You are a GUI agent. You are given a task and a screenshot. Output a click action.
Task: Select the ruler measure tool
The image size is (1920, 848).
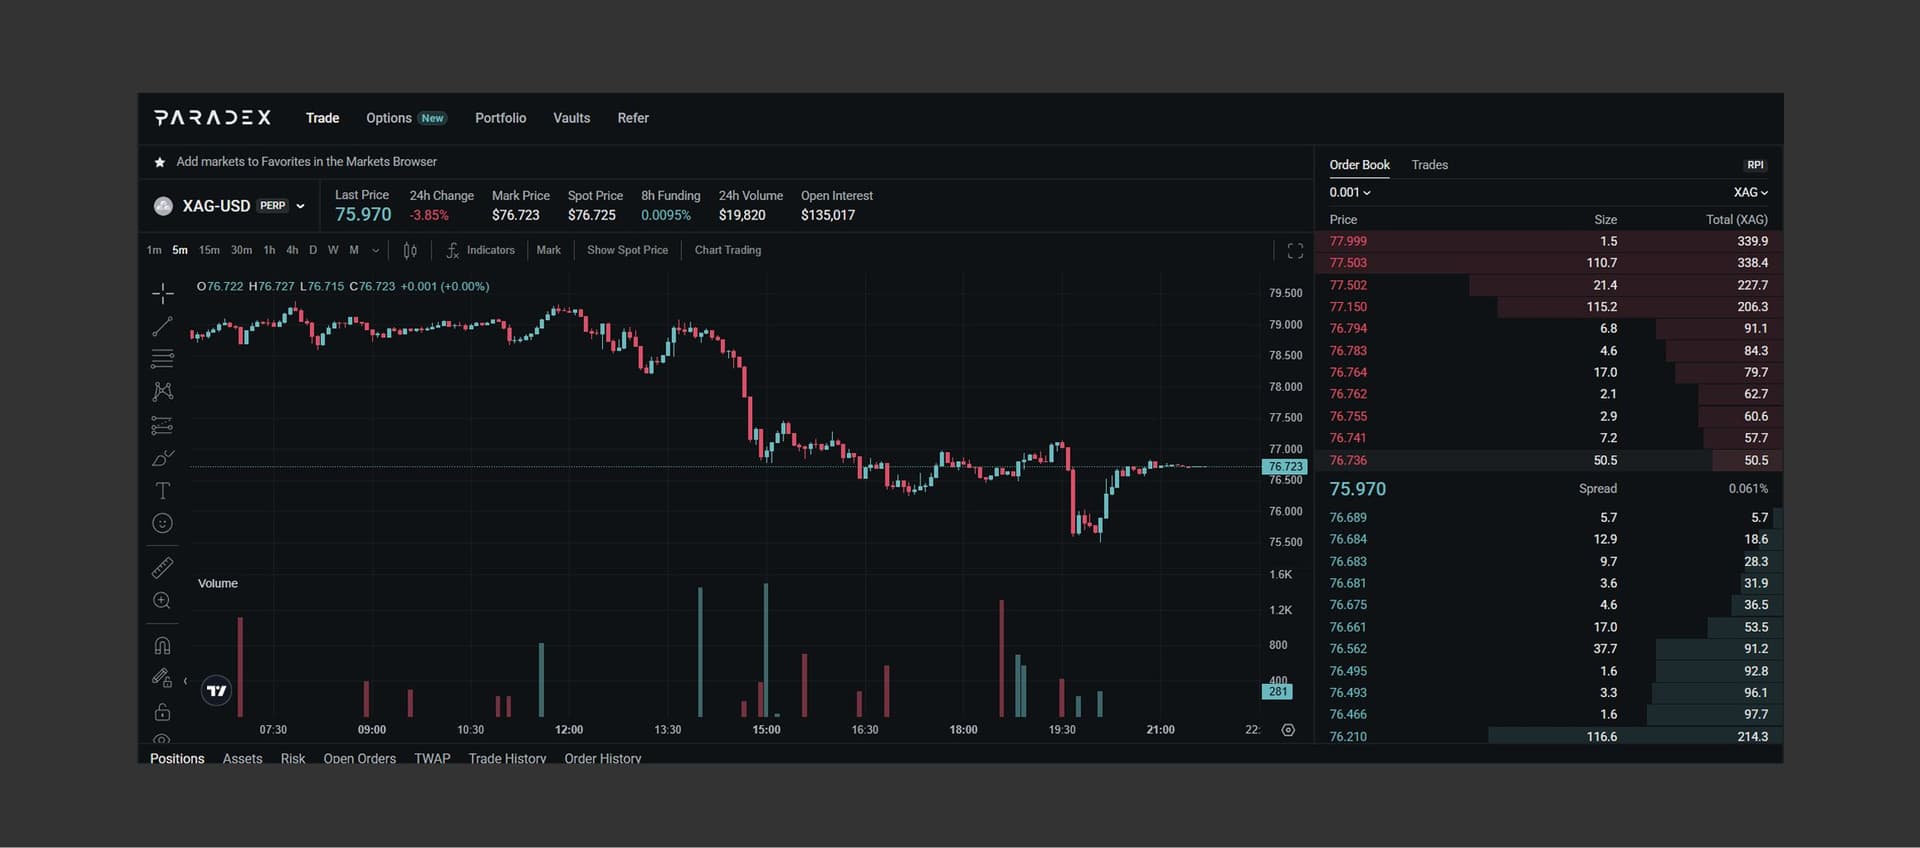point(162,568)
